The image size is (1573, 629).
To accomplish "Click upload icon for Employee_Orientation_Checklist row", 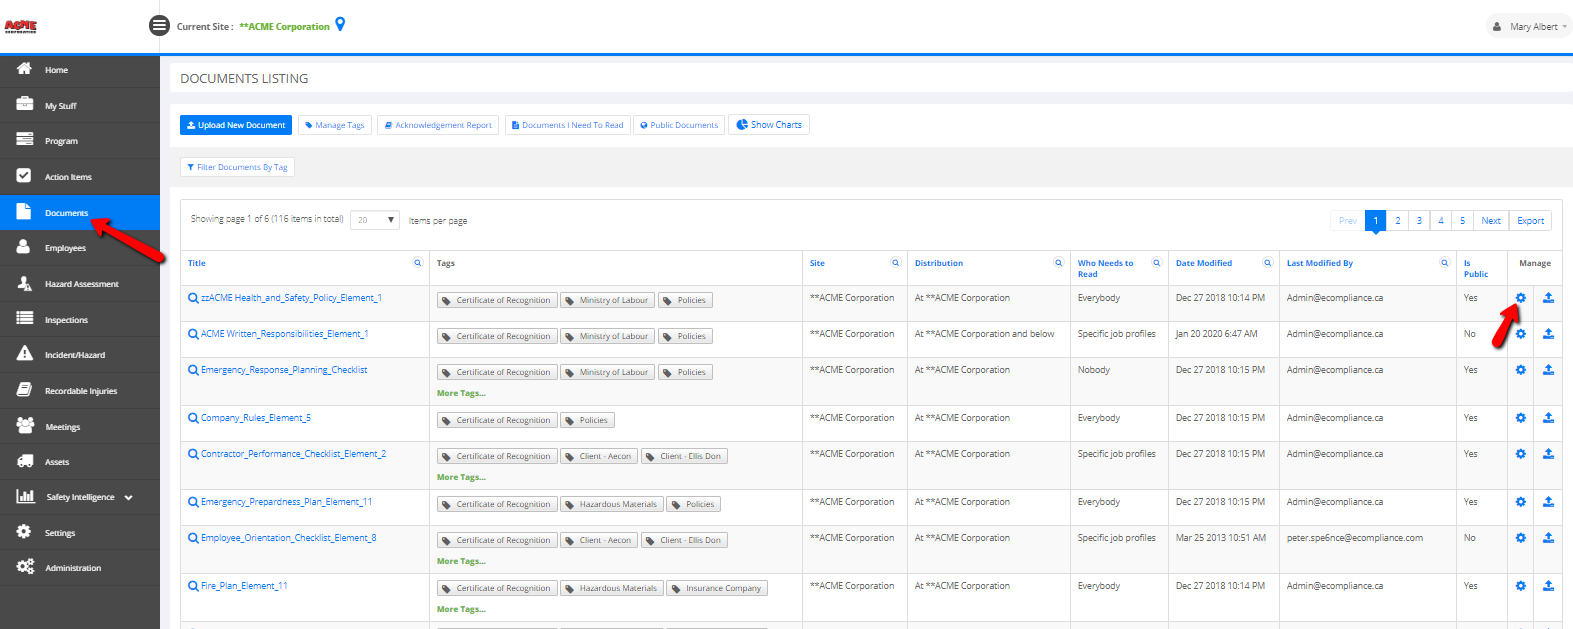I will (x=1548, y=538).
